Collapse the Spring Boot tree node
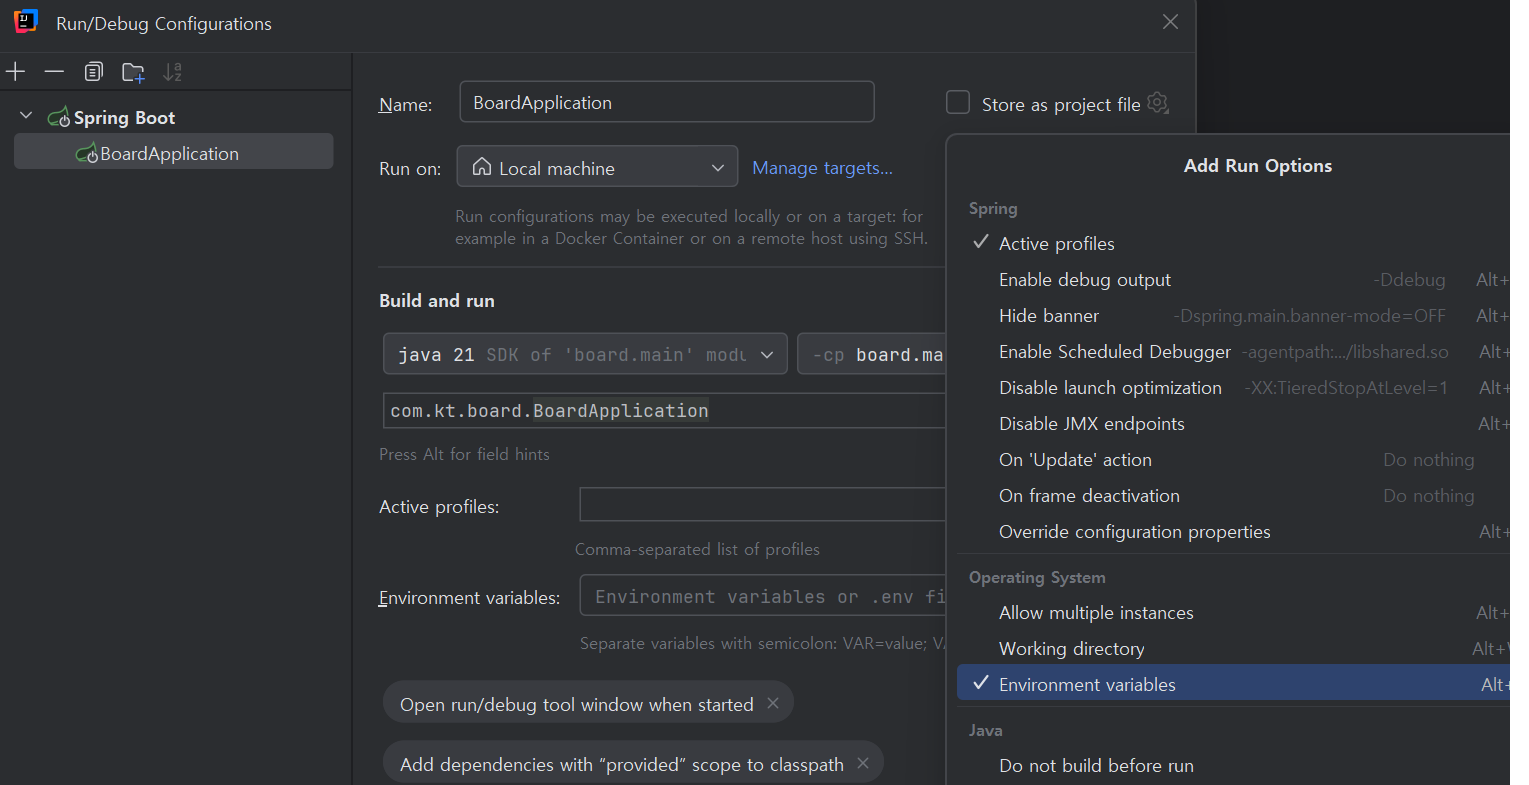The width and height of the screenshot is (1529, 785). [x=26, y=116]
